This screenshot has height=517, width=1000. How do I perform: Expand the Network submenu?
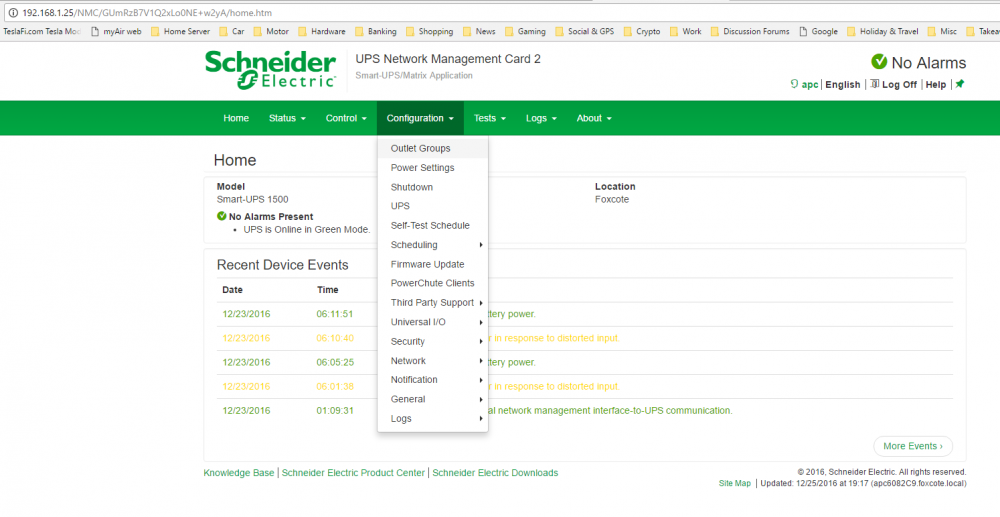pyautogui.click(x=433, y=360)
